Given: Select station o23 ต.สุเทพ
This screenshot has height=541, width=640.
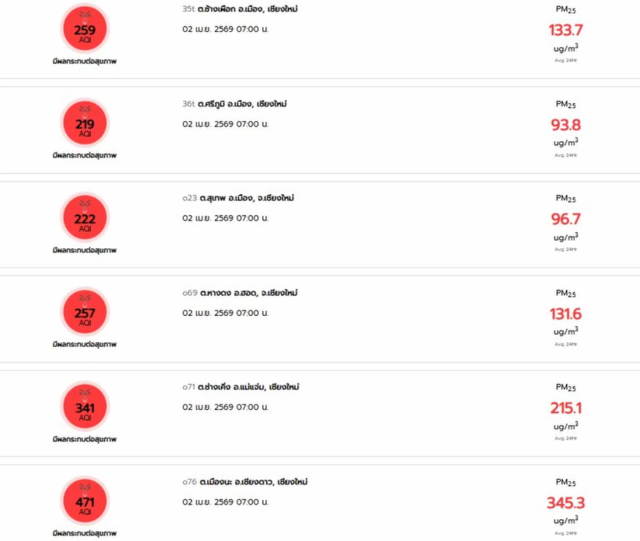Looking at the screenshot, I should pyautogui.click(x=240, y=198).
